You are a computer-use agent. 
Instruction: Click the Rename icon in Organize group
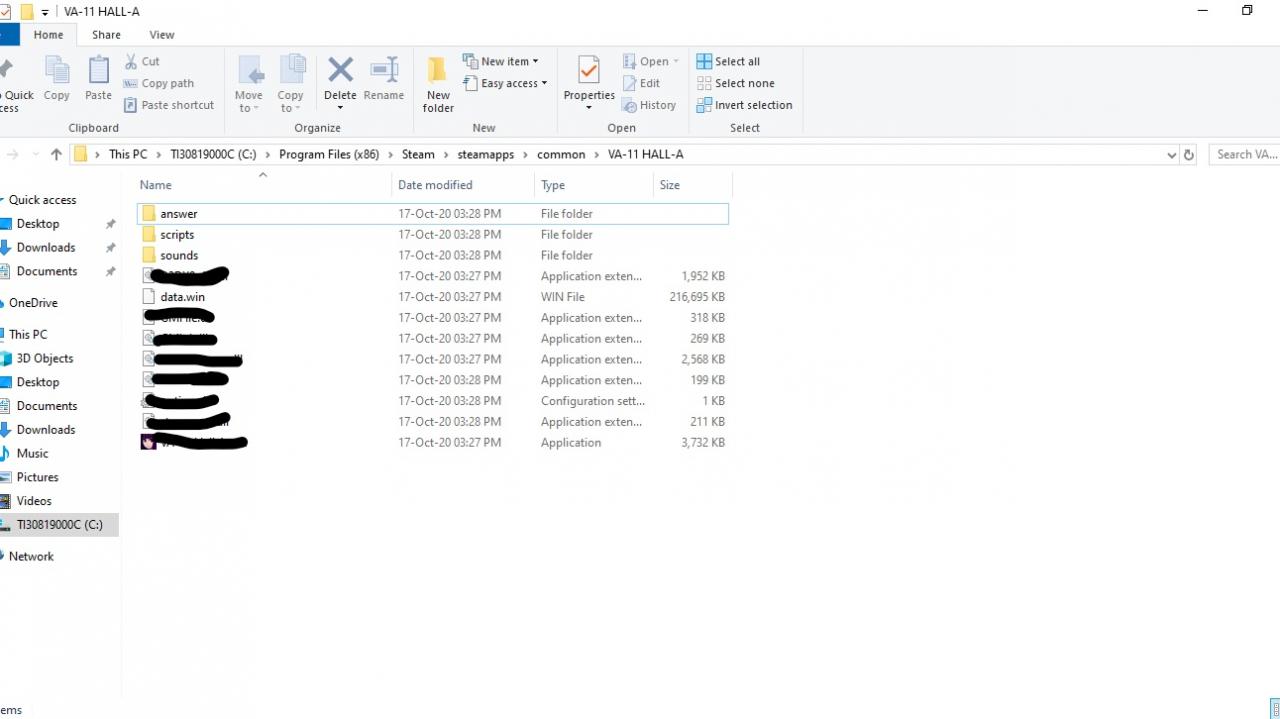click(x=384, y=71)
